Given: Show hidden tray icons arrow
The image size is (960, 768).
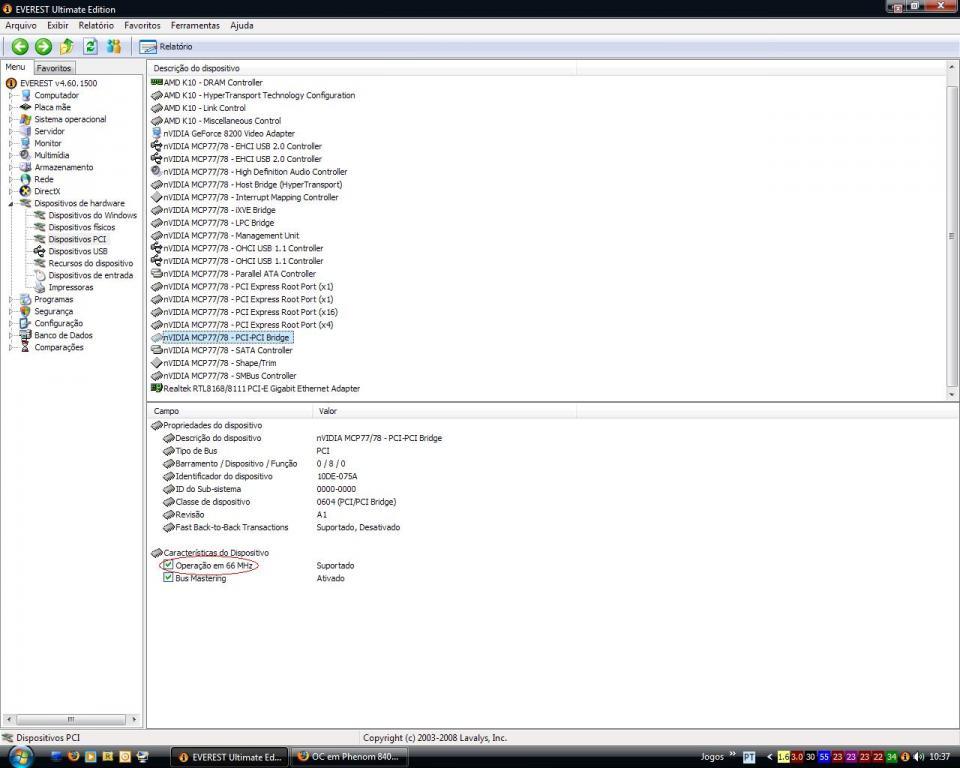Looking at the screenshot, I should coord(770,757).
